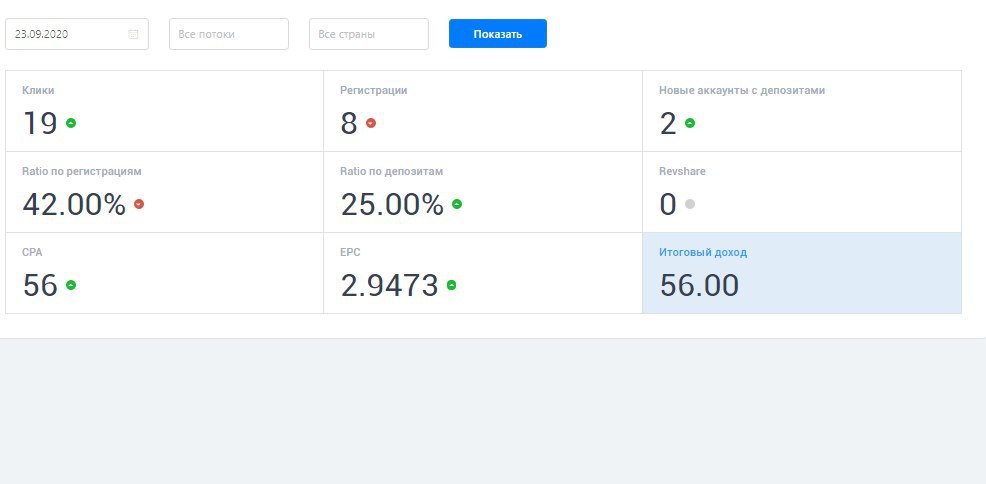Select the EPC value 2.9473
986x484 pixels.
point(390,285)
